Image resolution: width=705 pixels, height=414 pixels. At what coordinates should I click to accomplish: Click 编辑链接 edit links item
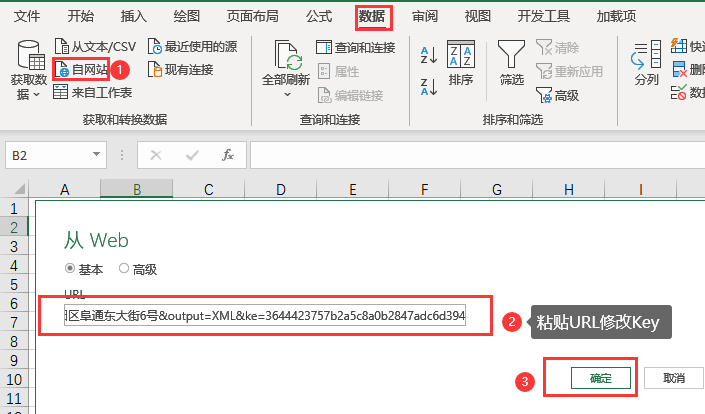click(x=351, y=95)
